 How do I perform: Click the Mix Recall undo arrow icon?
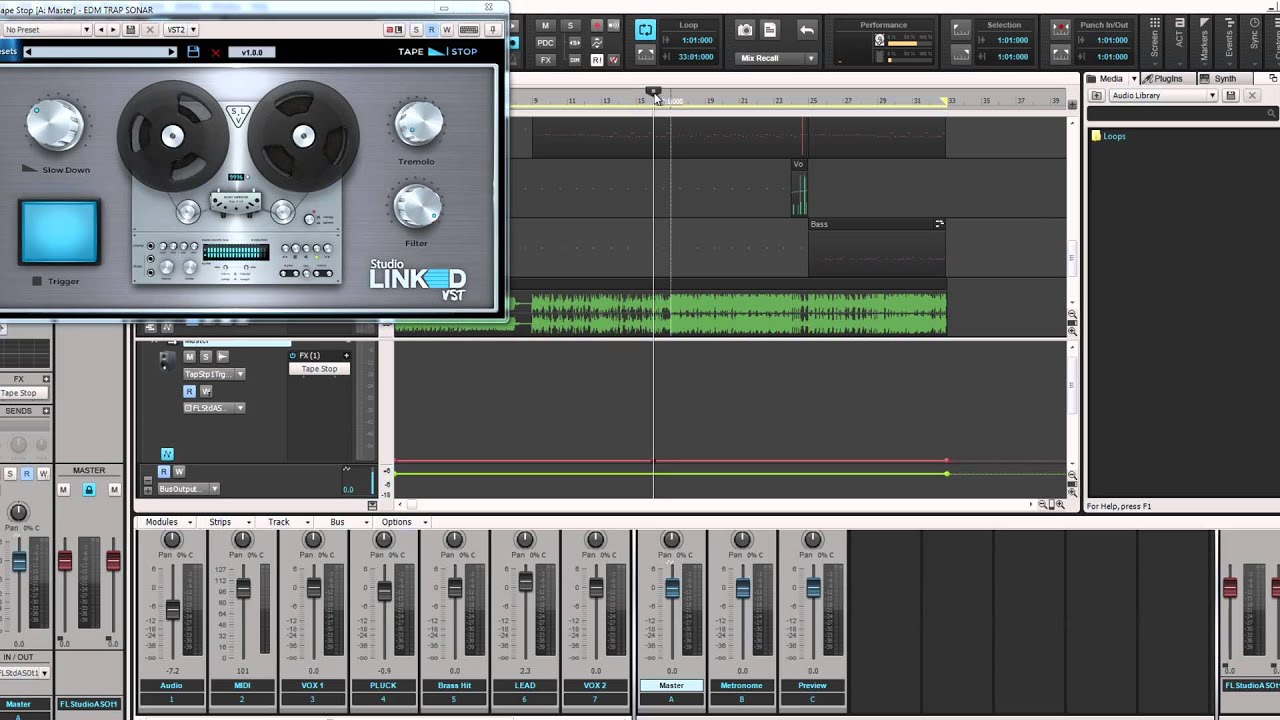tap(806, 30)
